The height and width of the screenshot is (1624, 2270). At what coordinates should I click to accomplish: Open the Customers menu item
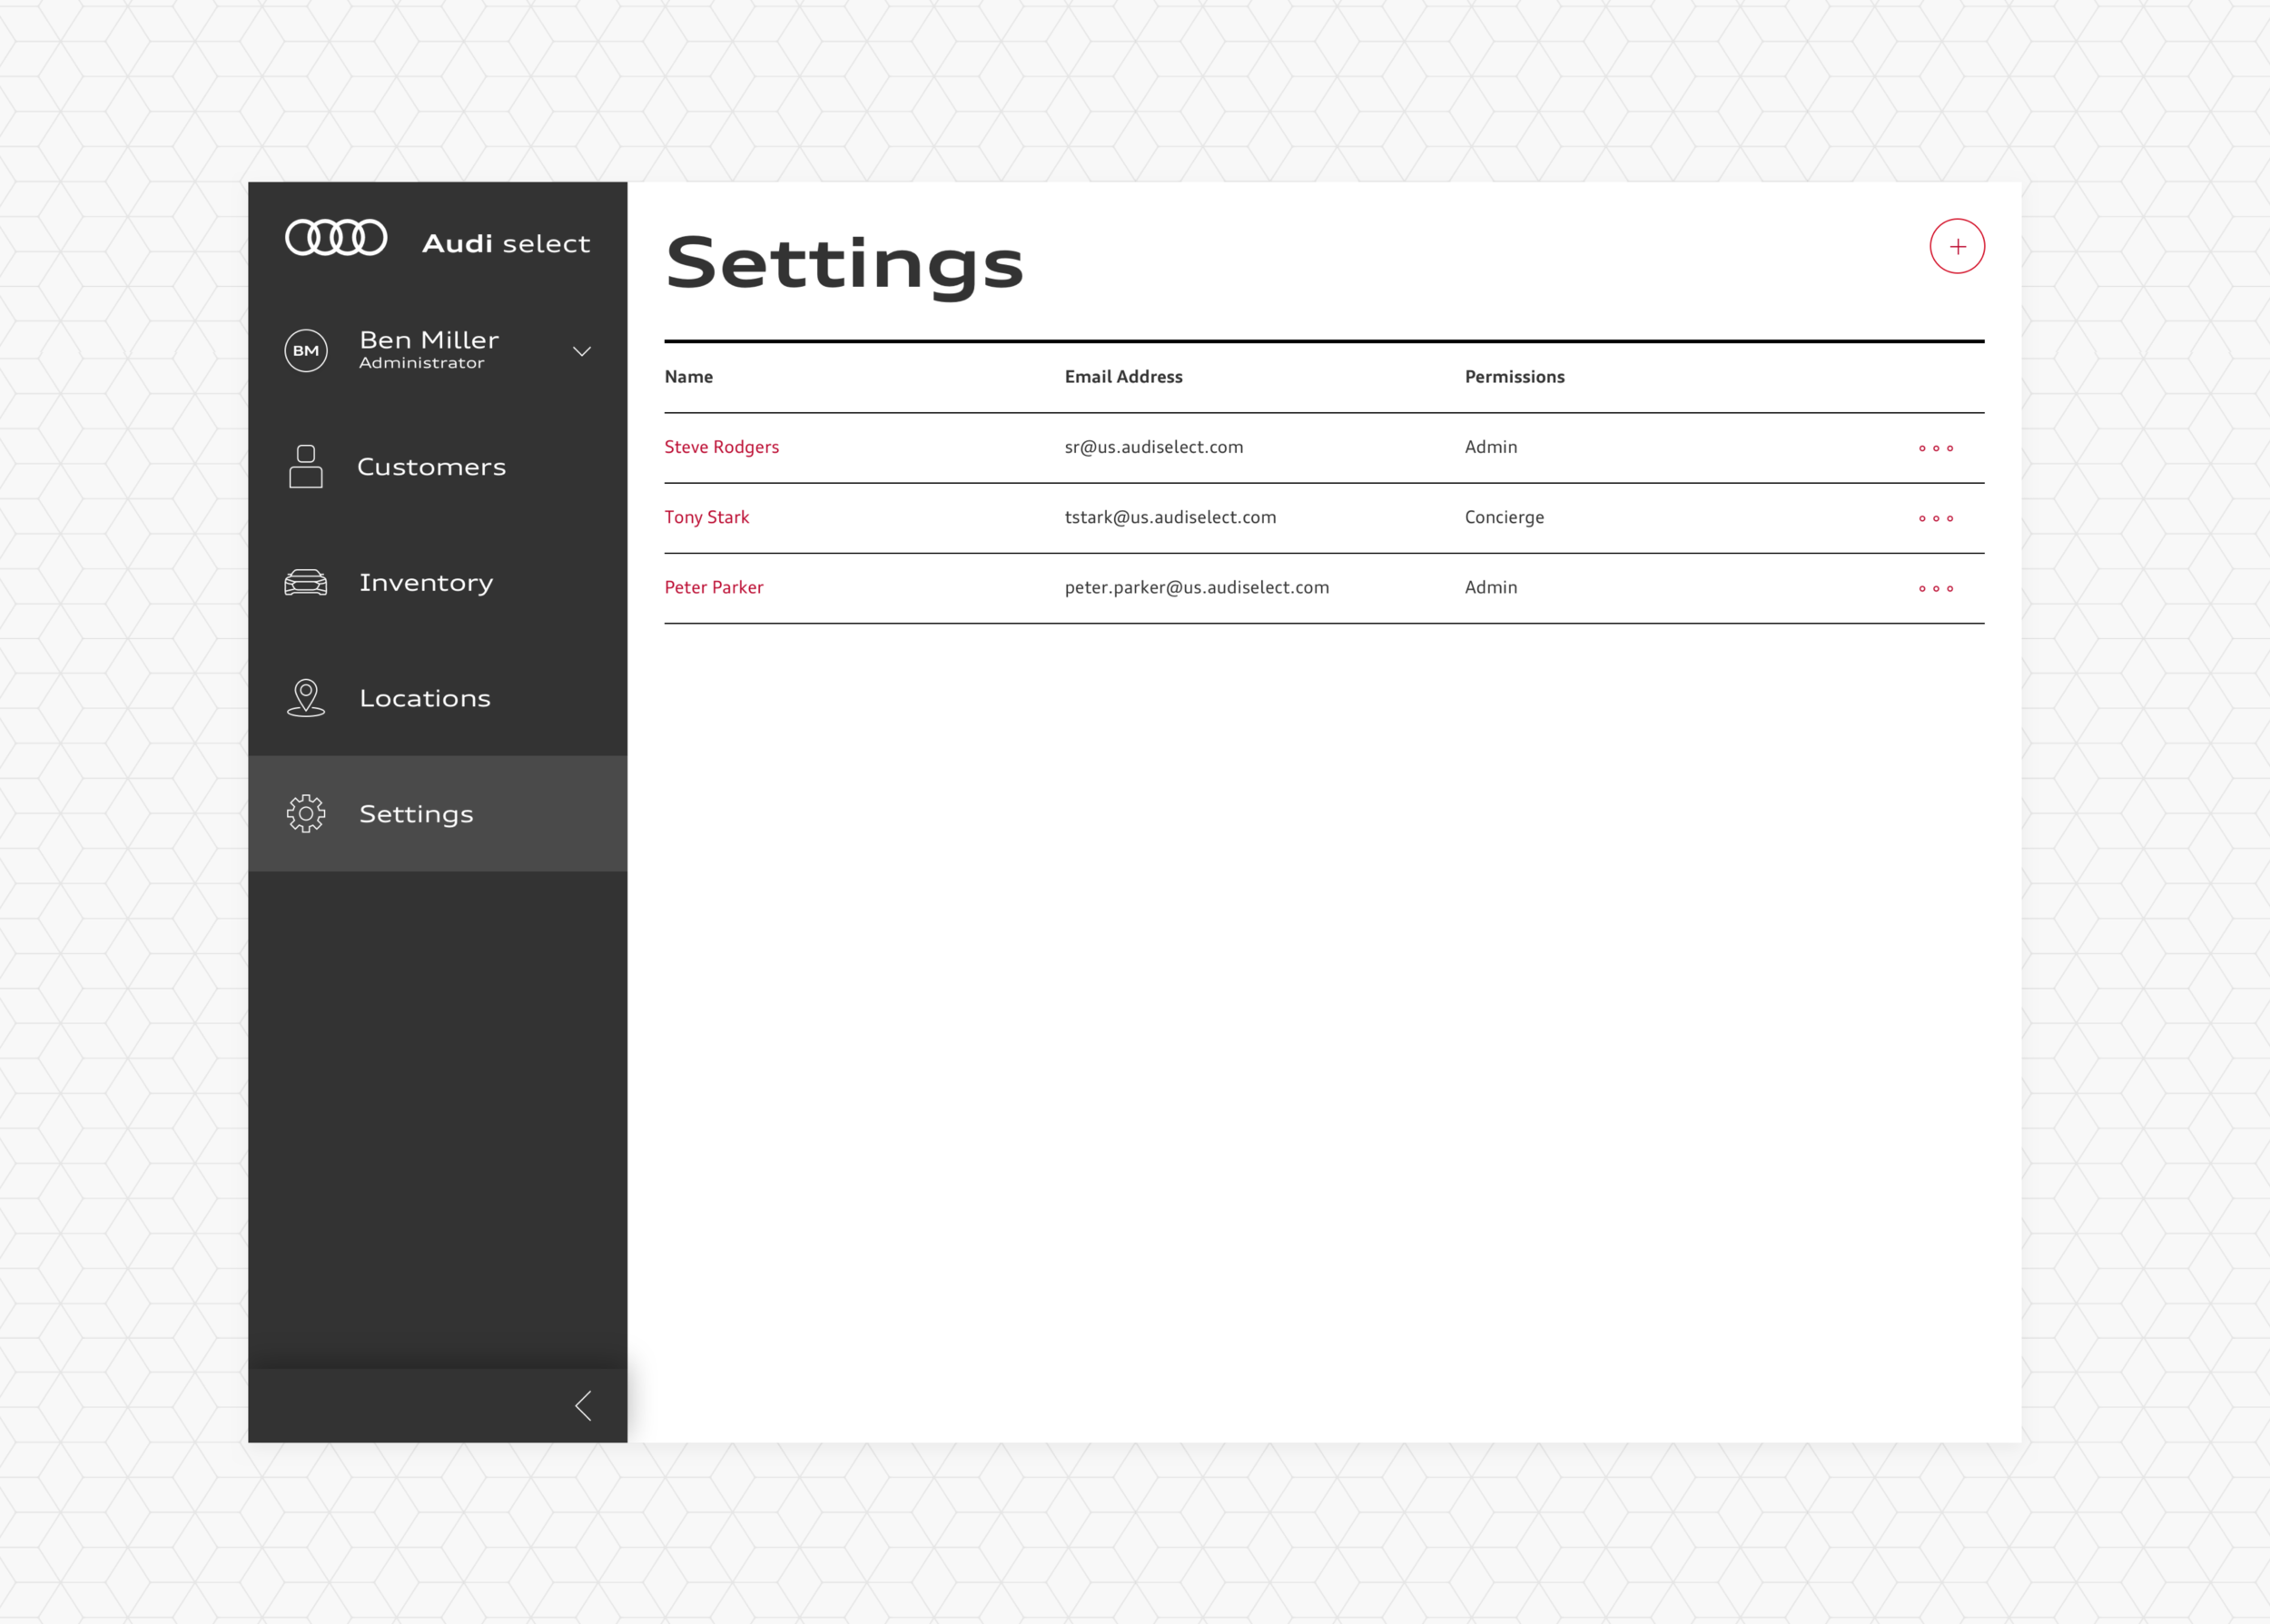(438, 467)
